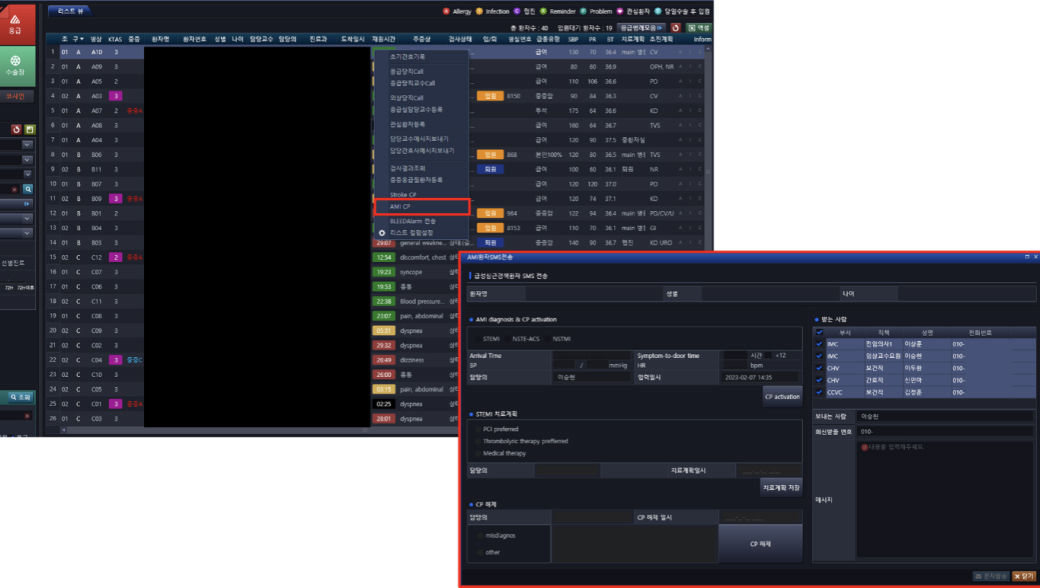The height and width of the screenshot is (588, 1040).
Task: Click the green save icon in left panel
Action: pos(30,129)
